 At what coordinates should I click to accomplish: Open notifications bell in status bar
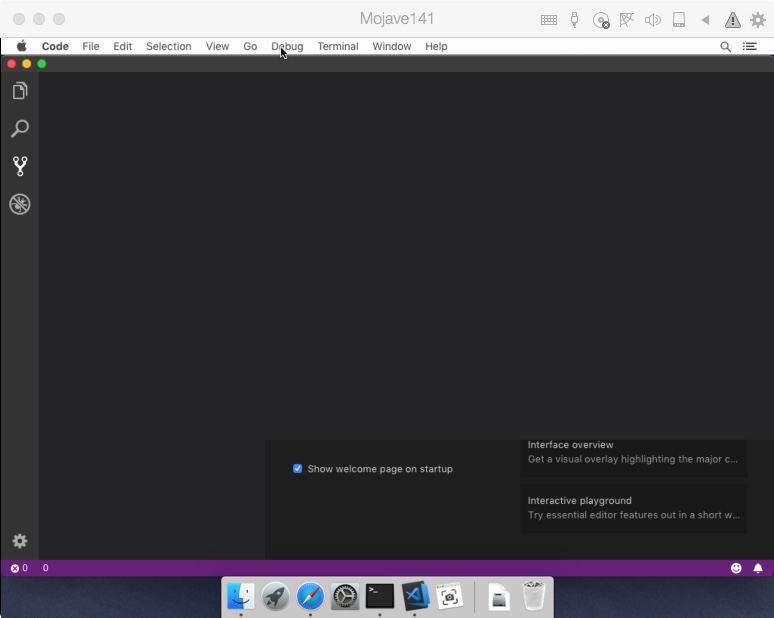coord(758,568)
